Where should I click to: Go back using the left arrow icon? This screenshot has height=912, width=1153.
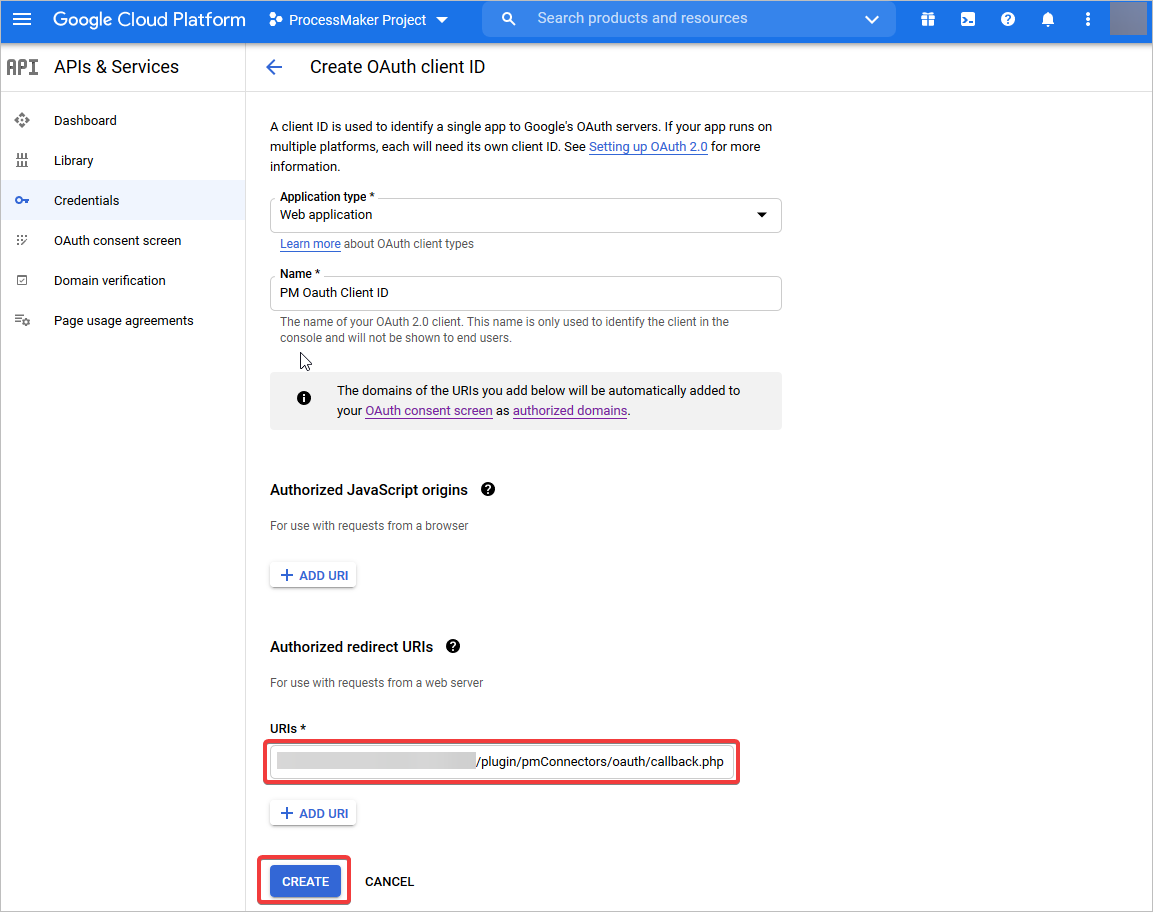pos(274,67)
